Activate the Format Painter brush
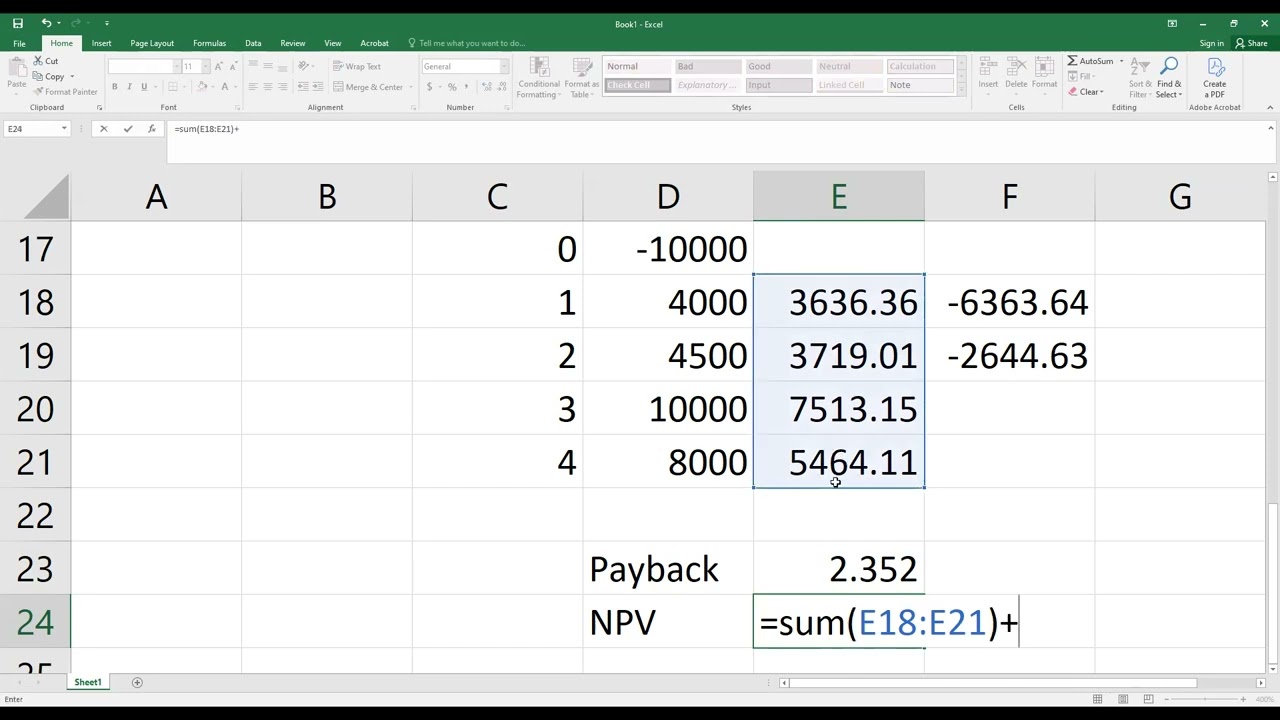This screenshot has height=720, width=1280. (x=65, y=91)
